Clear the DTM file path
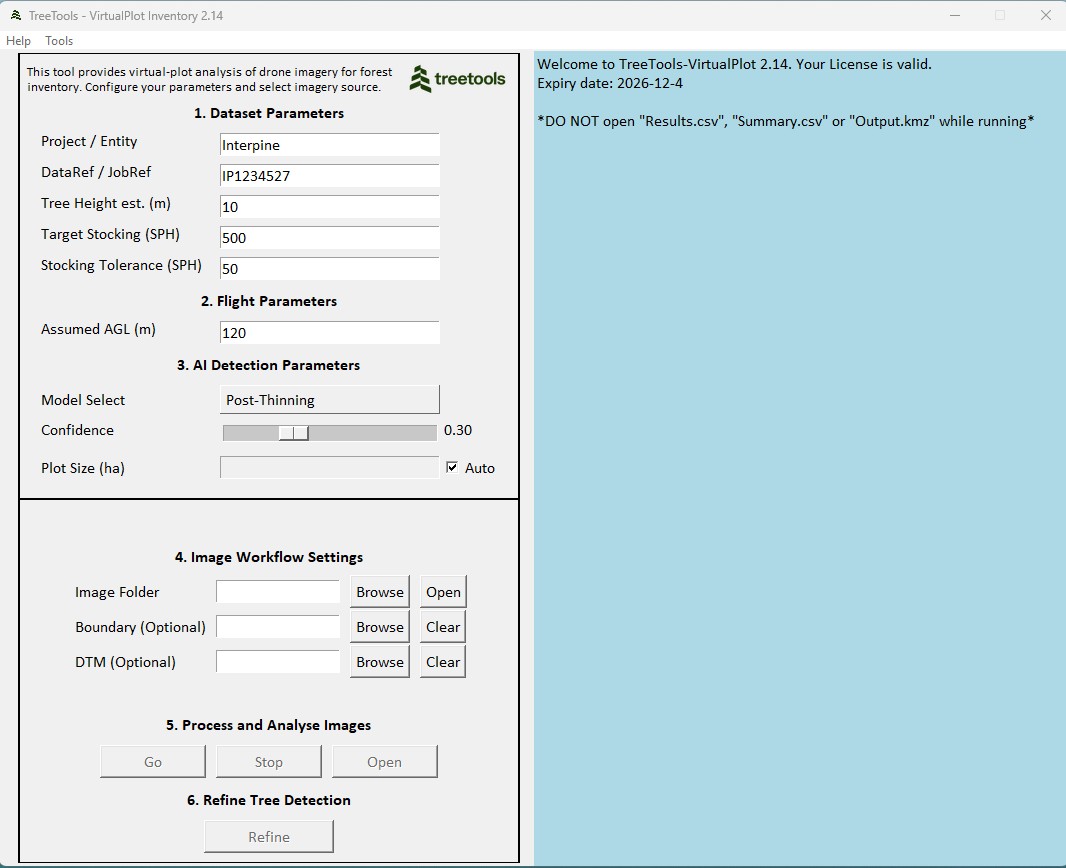Screen dimensions: 1066x868 point(443,662)
